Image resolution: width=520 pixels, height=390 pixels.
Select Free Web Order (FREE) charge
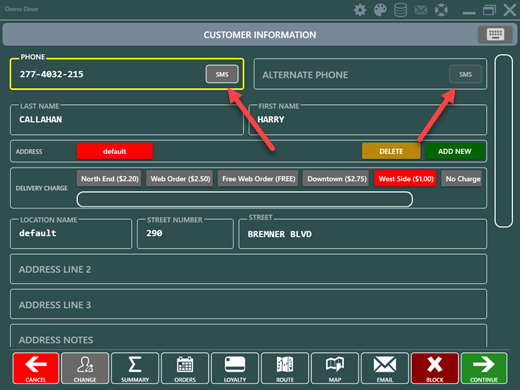coord(258,179)
